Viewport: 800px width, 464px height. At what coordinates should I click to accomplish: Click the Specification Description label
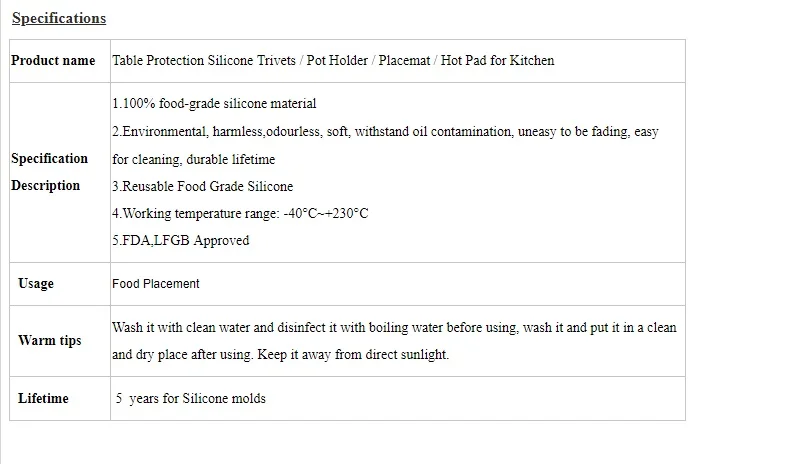coord(49,172)
